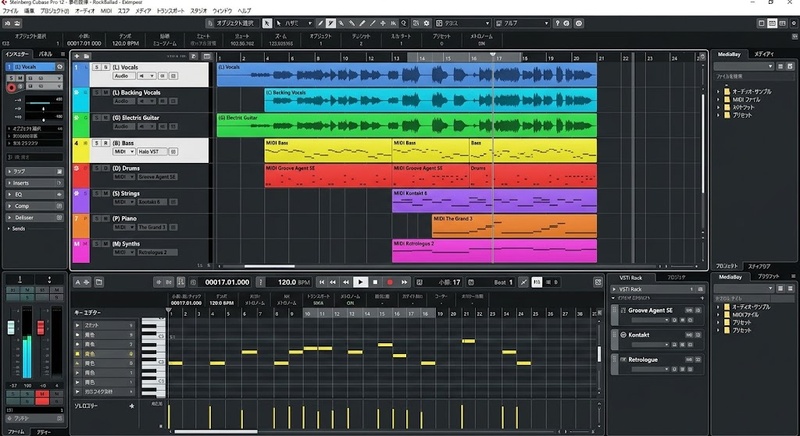Open the Bass track MIDI dropdown

tap(124, 151)
